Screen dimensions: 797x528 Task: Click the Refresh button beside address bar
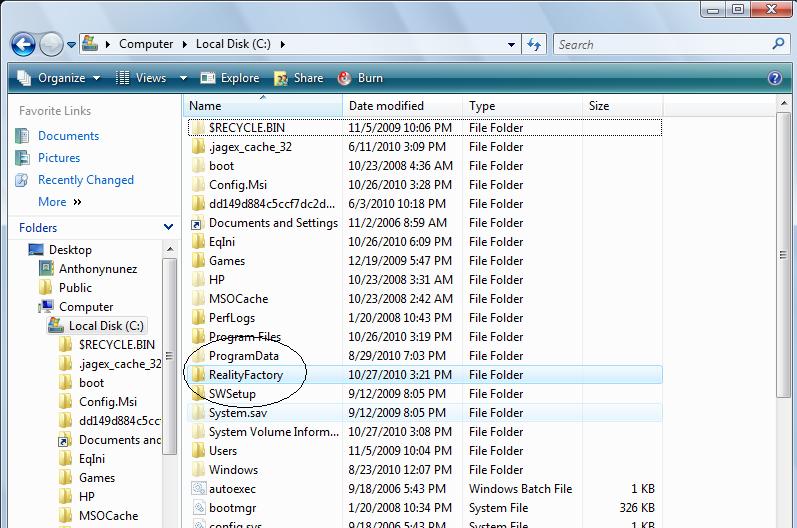(534, 44)
